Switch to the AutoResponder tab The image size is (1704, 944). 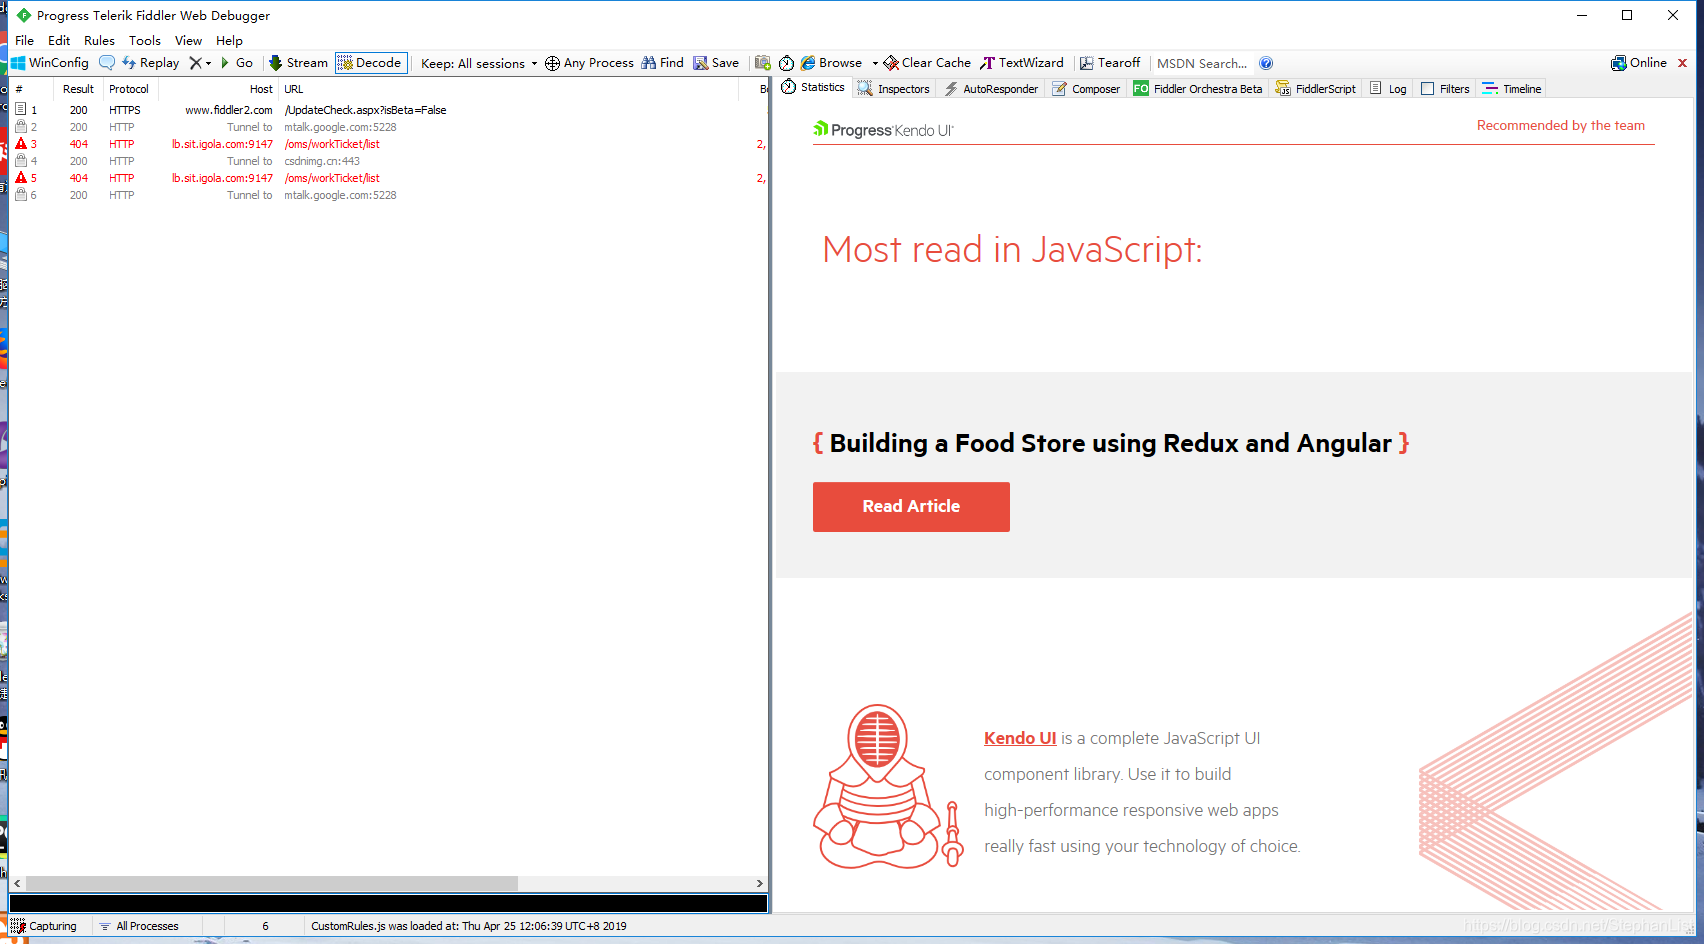coord(991,89)
